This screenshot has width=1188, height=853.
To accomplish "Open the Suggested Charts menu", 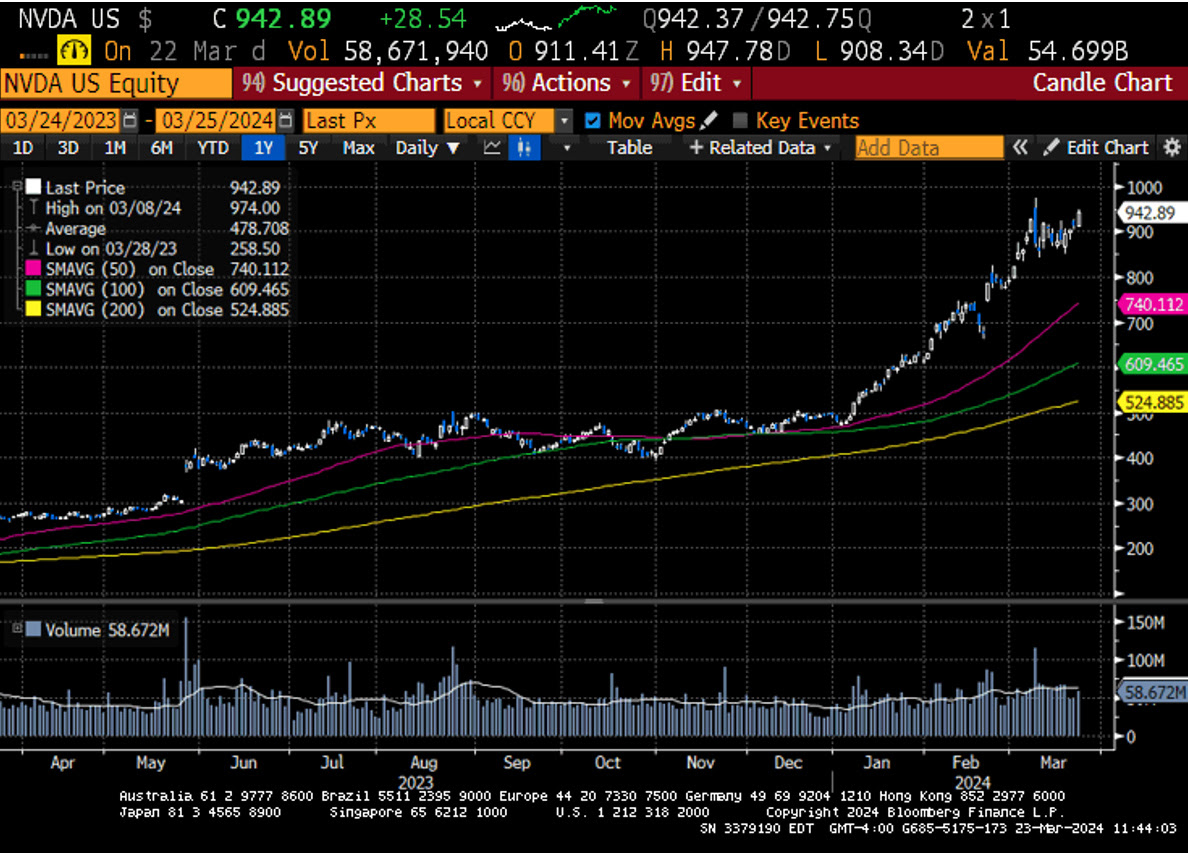I will 362,83.
